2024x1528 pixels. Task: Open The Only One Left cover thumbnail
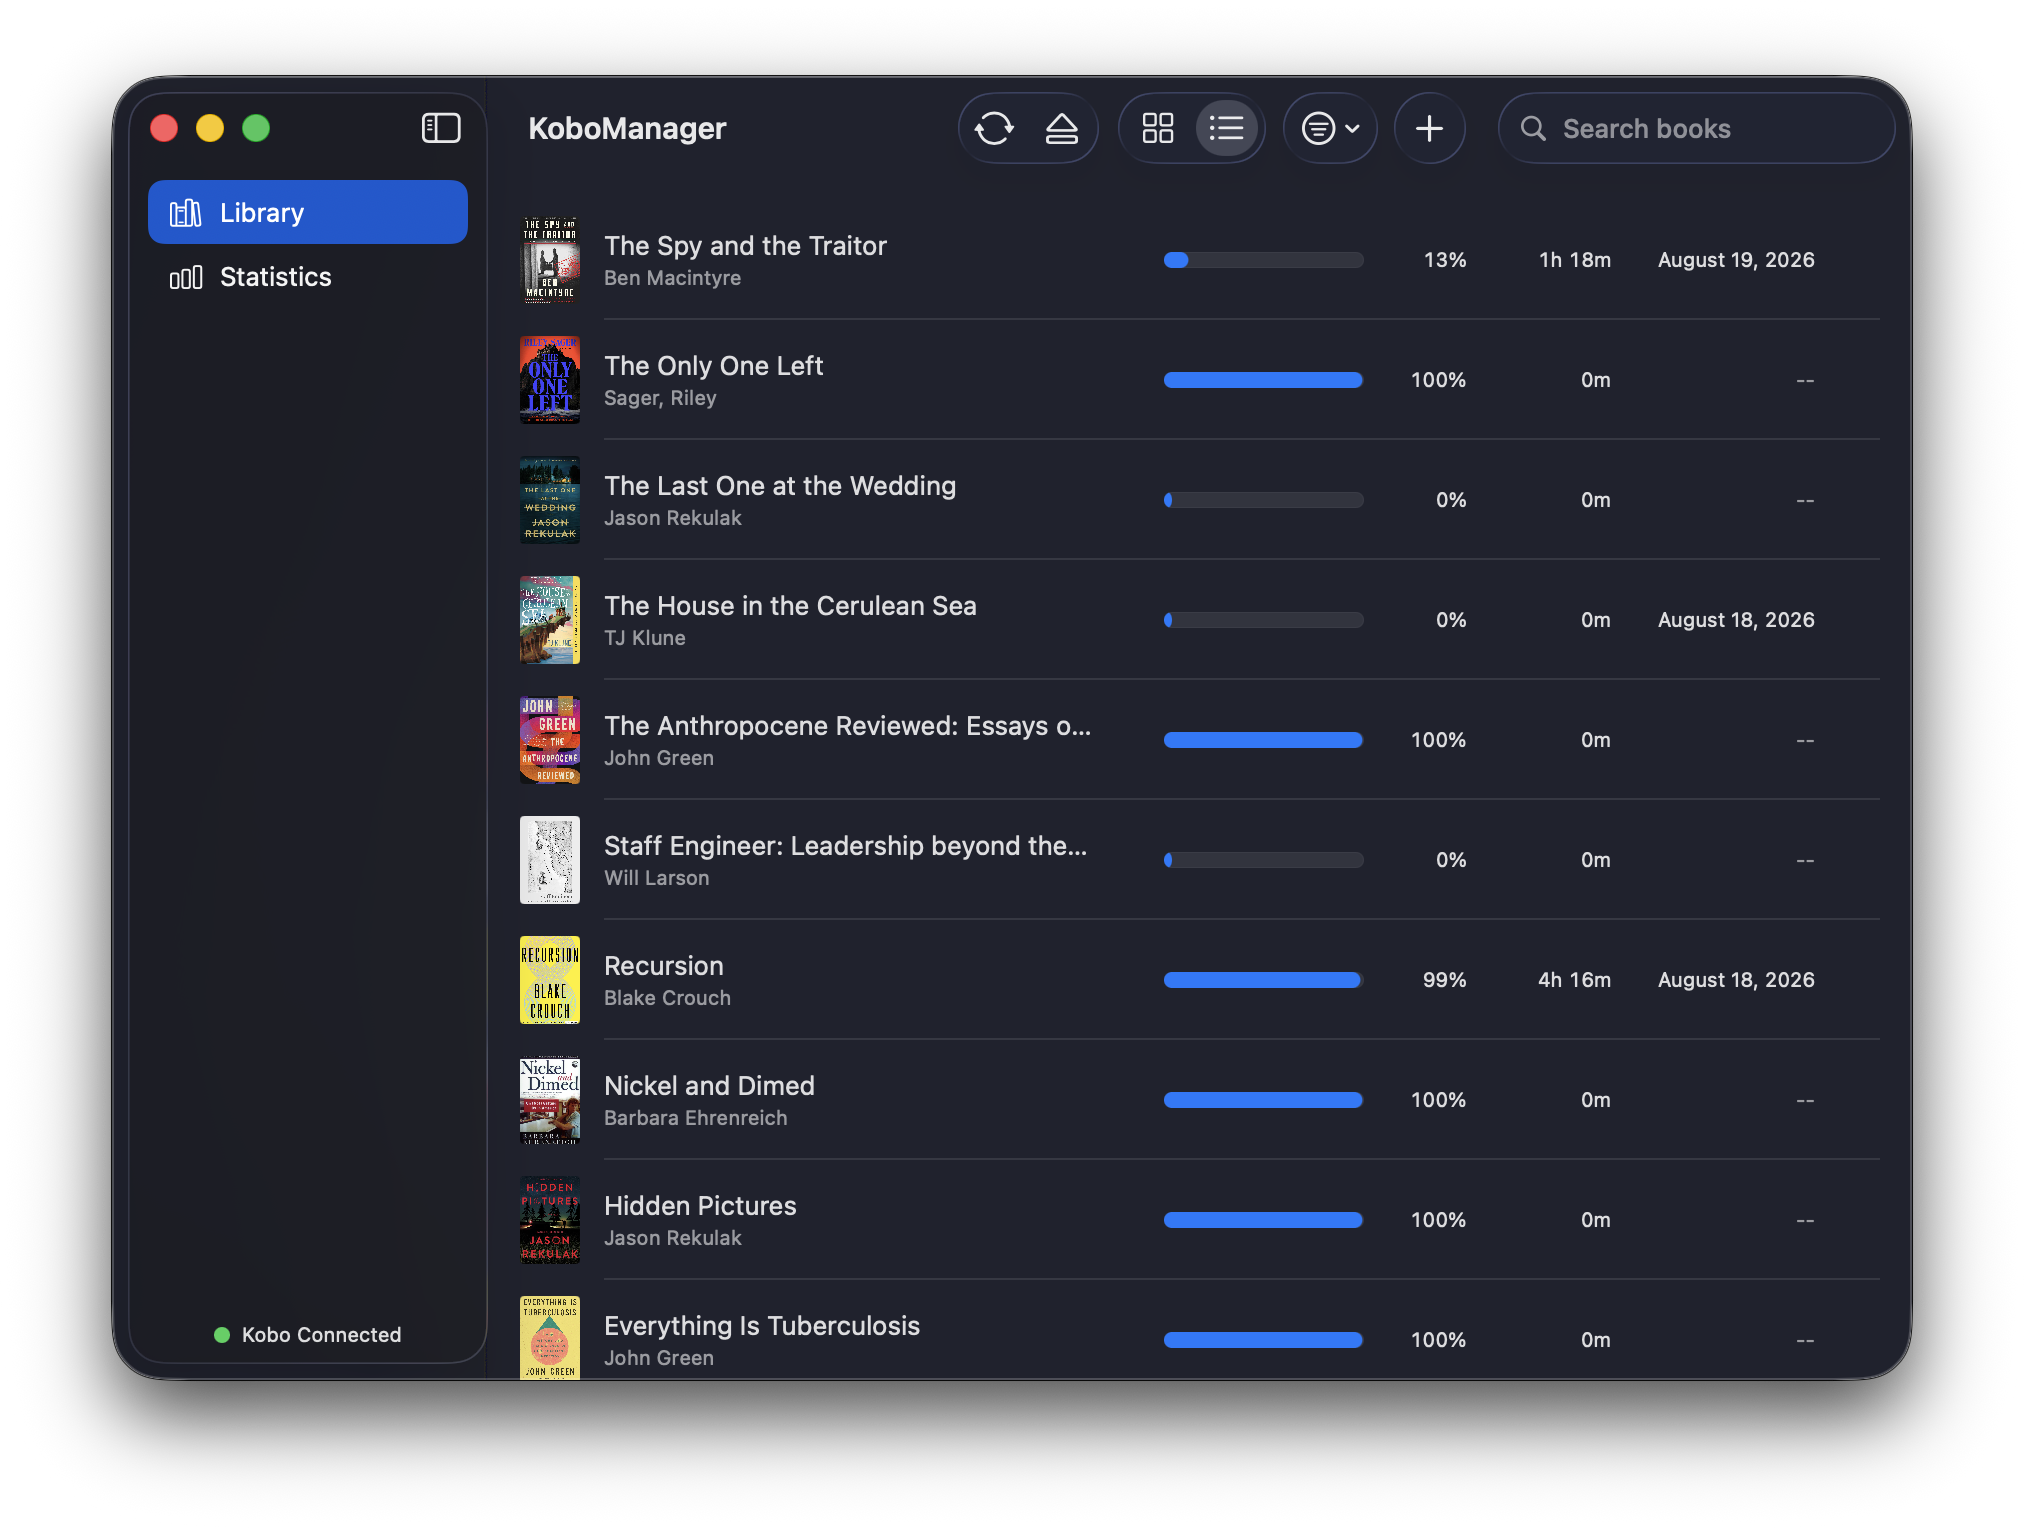(x=550, y=380)
